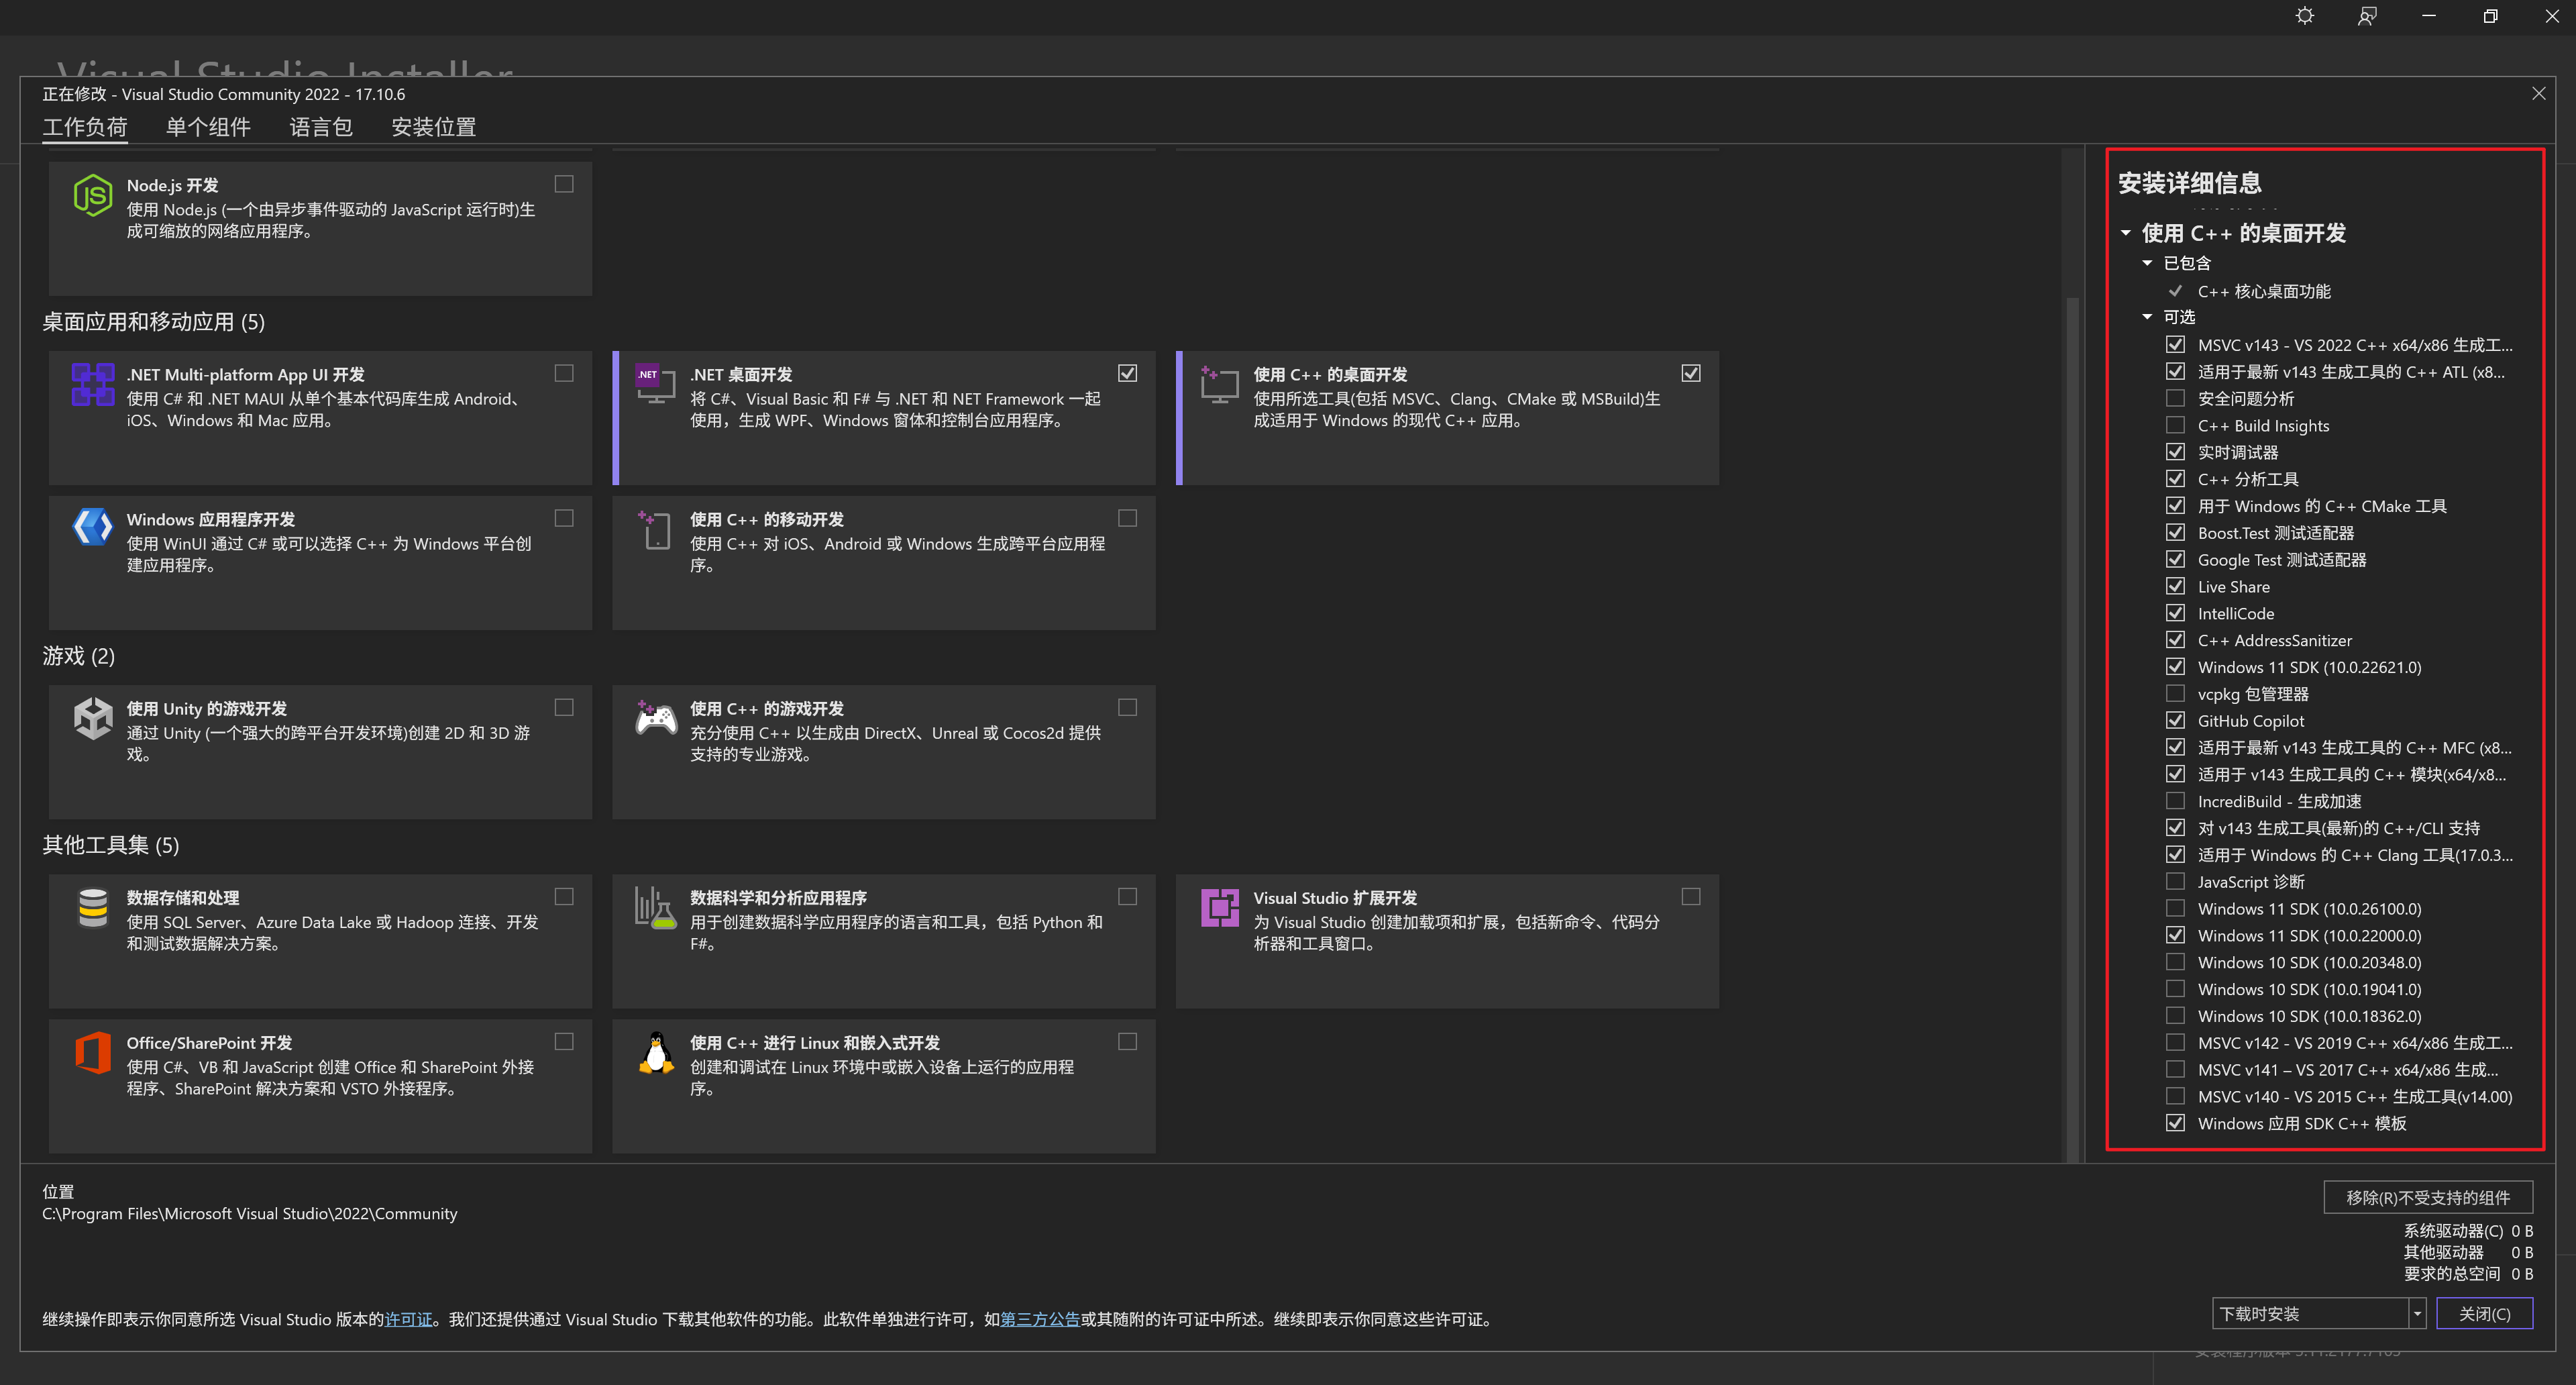Toggle the Node.js 开发 workload checkbox

(564, 184)
